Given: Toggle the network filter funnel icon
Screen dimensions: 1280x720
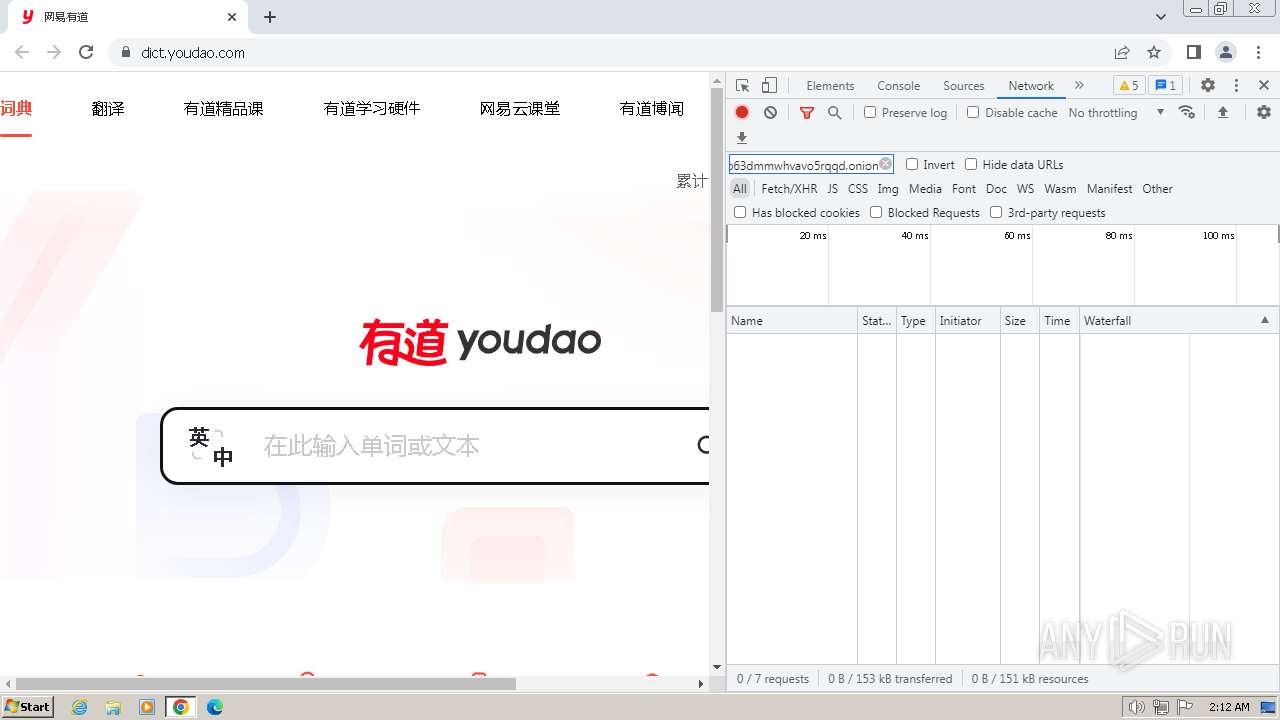Looking at the screenshot, I should [x=807, y=112].
